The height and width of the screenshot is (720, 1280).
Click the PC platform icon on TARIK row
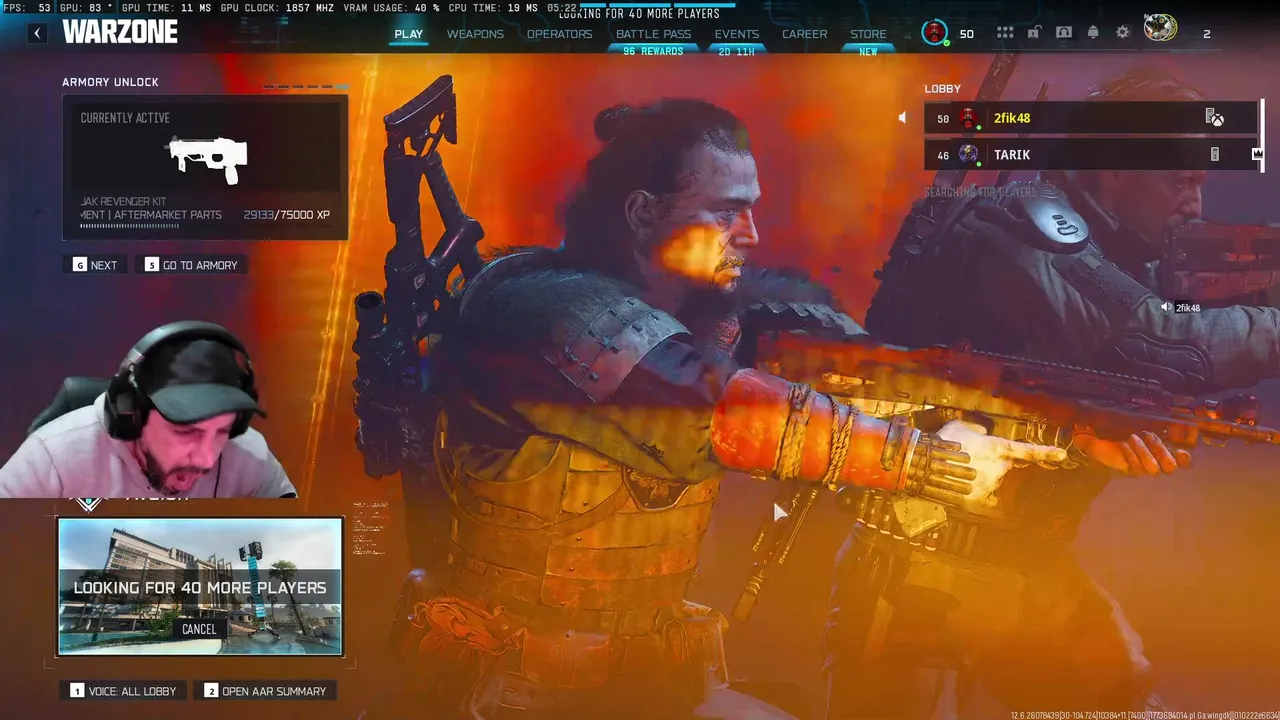[1215, 154]
